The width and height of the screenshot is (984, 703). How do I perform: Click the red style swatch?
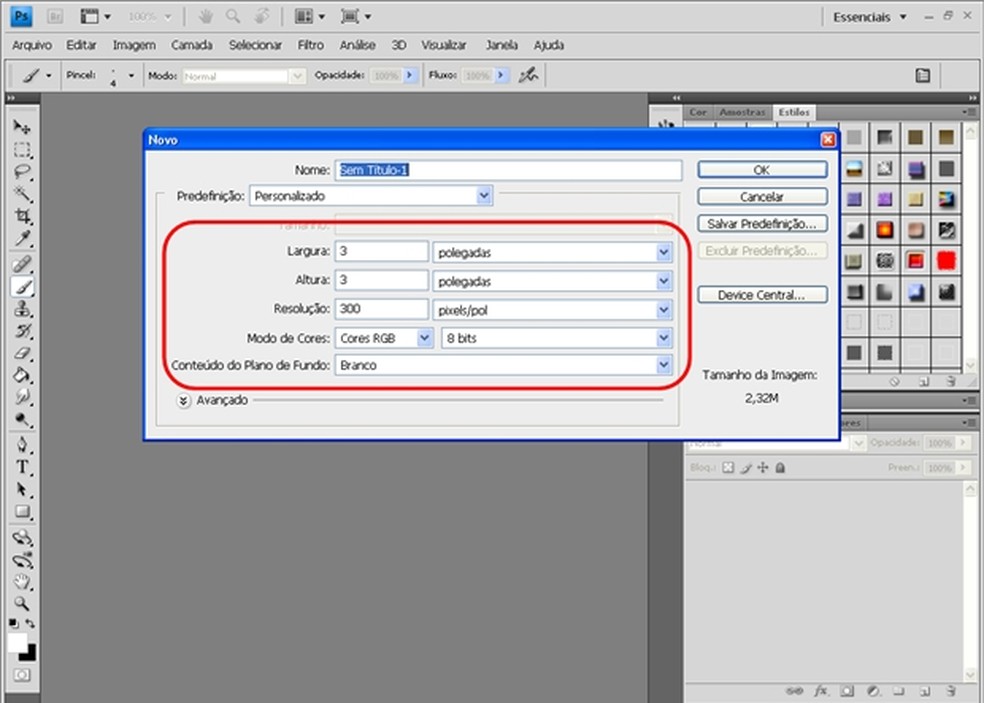[945, 261]
